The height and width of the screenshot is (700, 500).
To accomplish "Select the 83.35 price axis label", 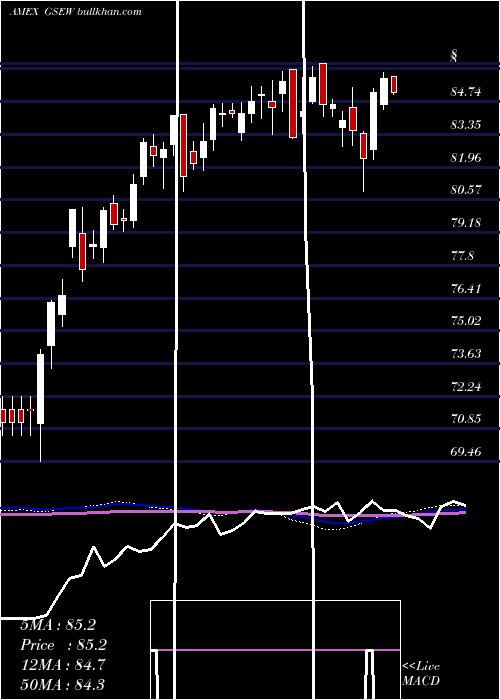I will (466, 125).
